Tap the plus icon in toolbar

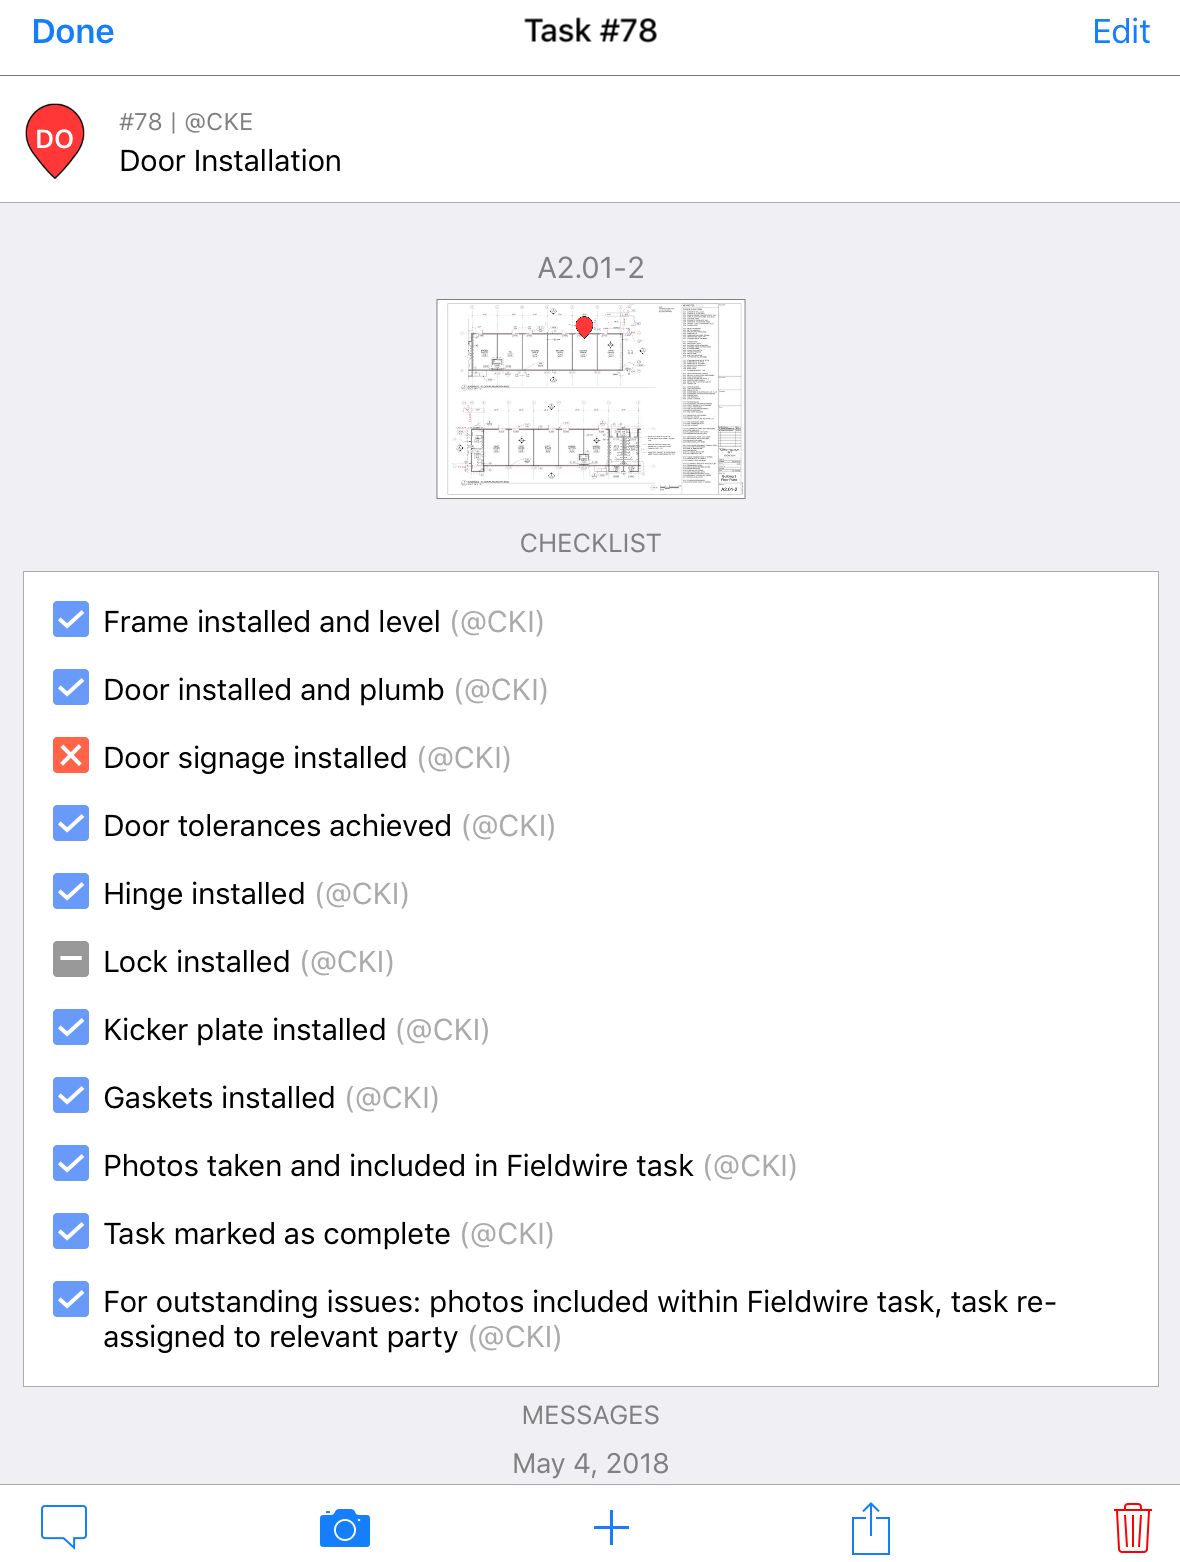point(611,1528)
